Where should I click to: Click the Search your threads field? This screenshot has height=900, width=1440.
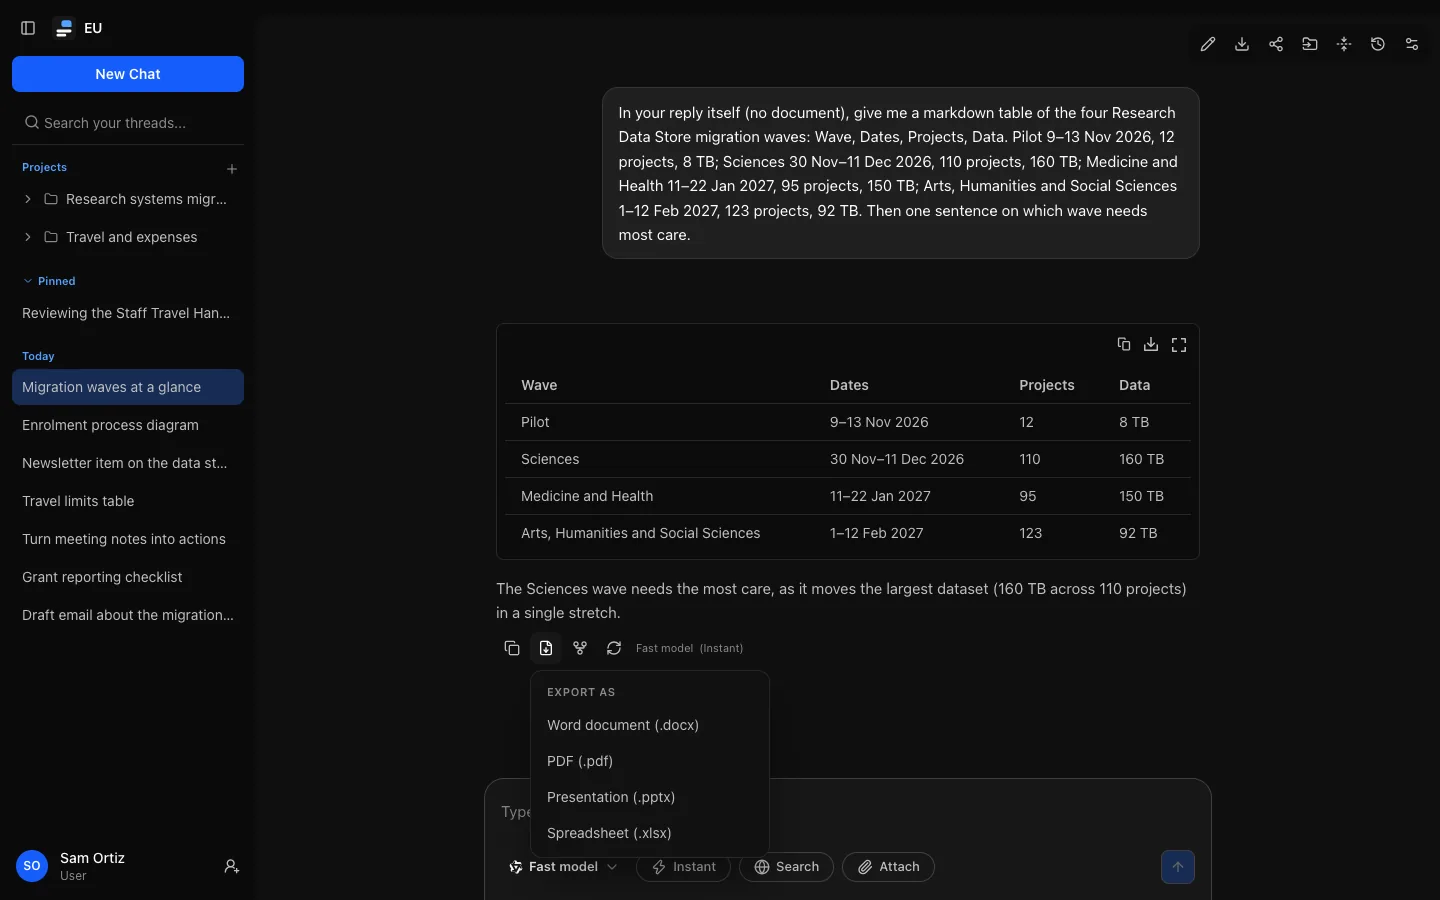(128, 123)
